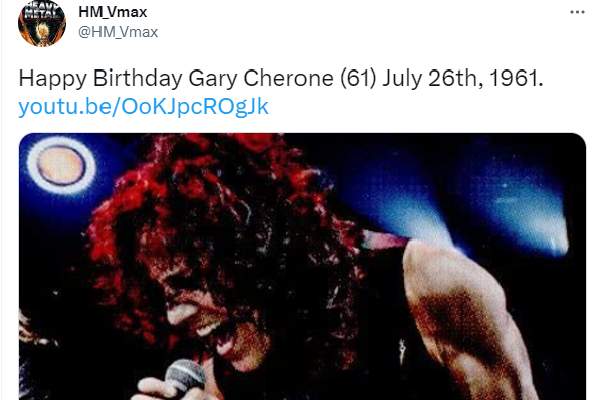This screenshot has height=400, width=600.
Task: Click the word "Birthday" in the tweet
Action: tap(138, 79)
